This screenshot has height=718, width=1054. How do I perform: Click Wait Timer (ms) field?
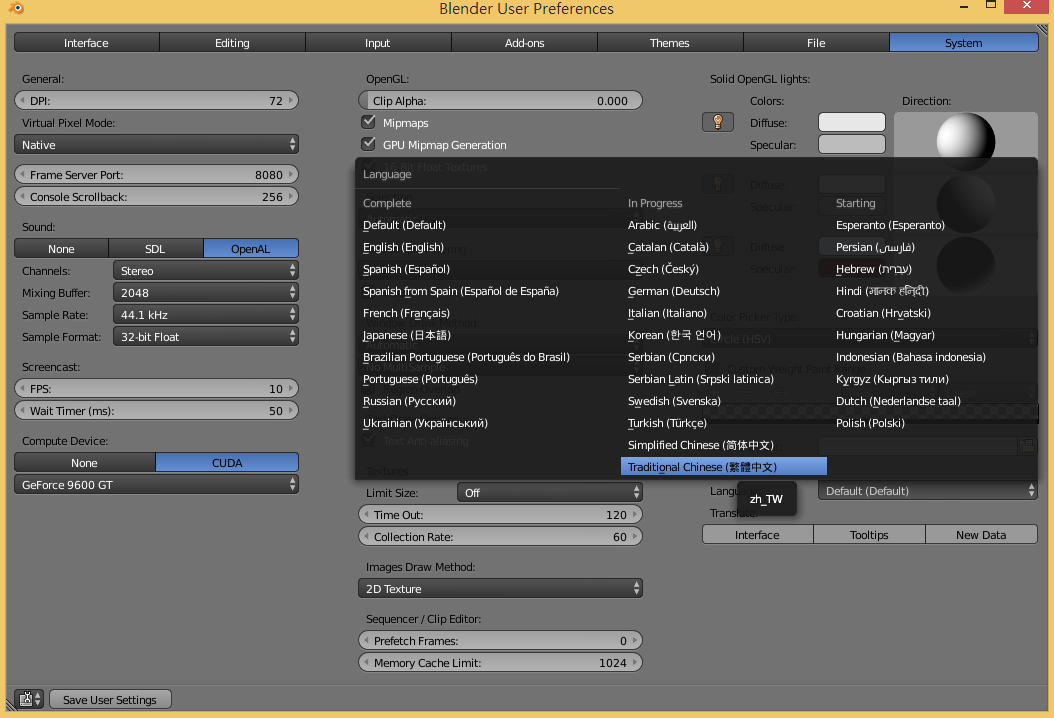coord(156,411)
